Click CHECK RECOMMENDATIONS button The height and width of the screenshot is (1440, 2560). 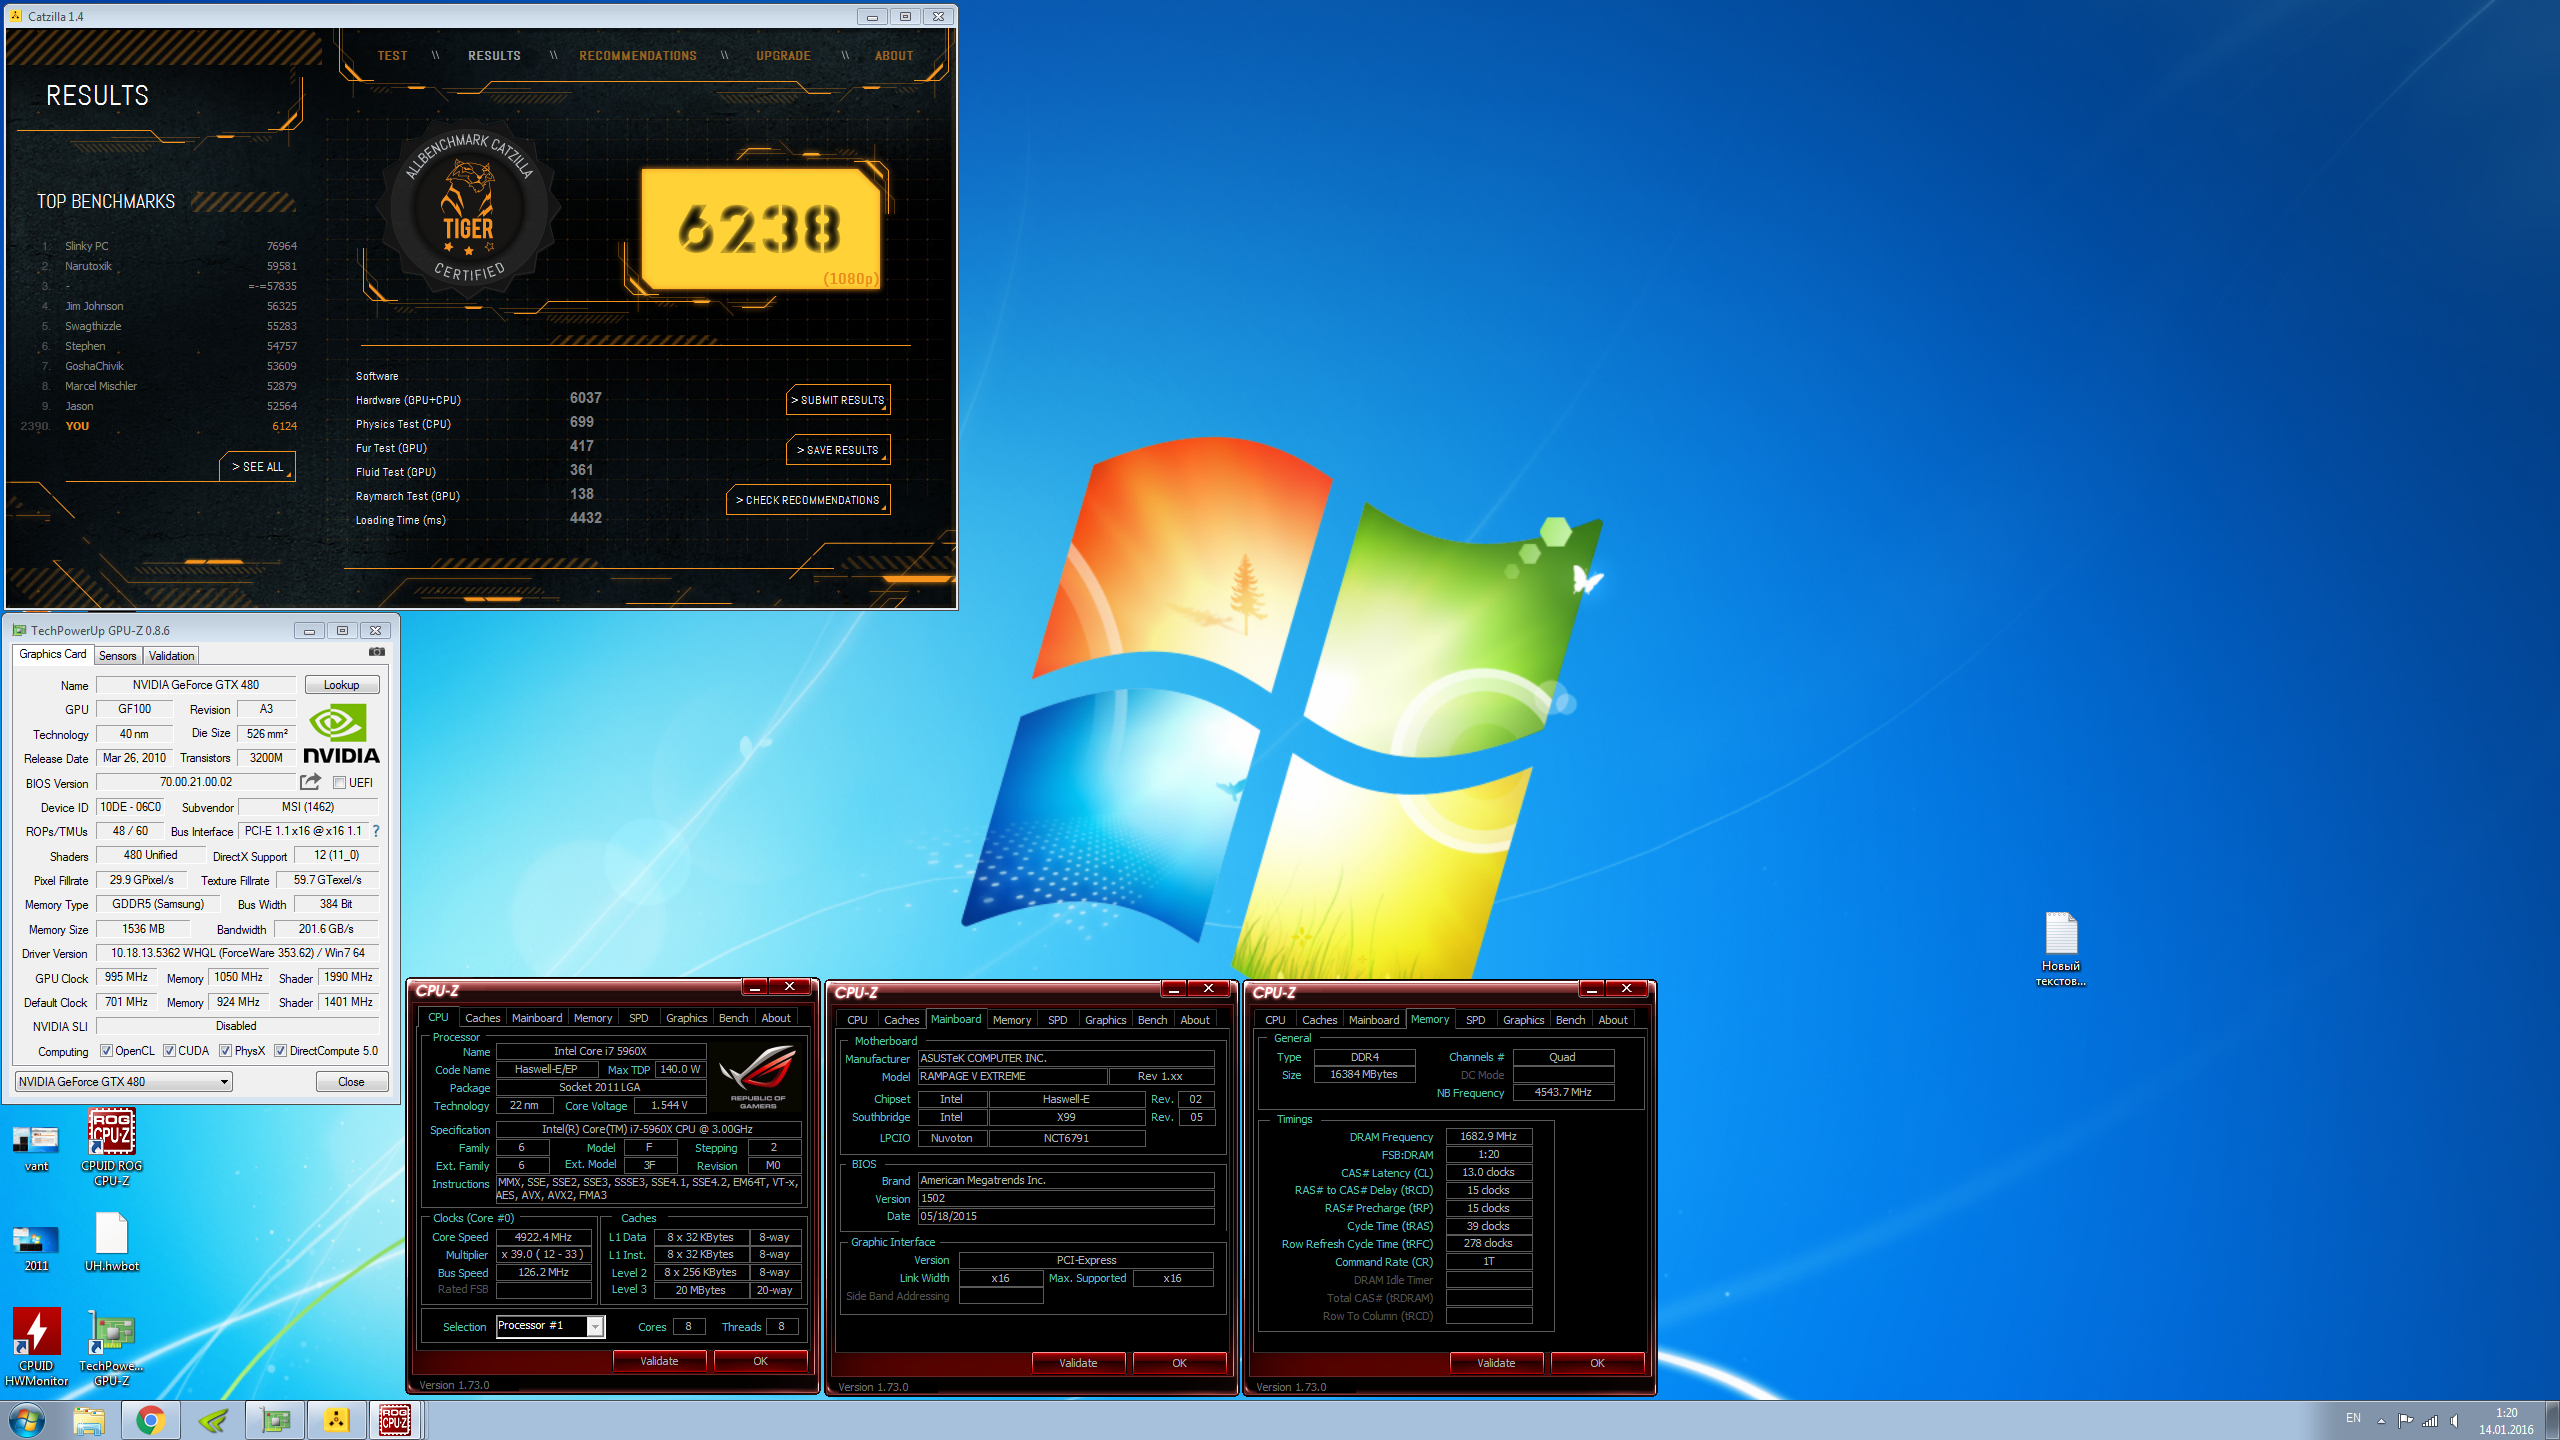[808, 500]
